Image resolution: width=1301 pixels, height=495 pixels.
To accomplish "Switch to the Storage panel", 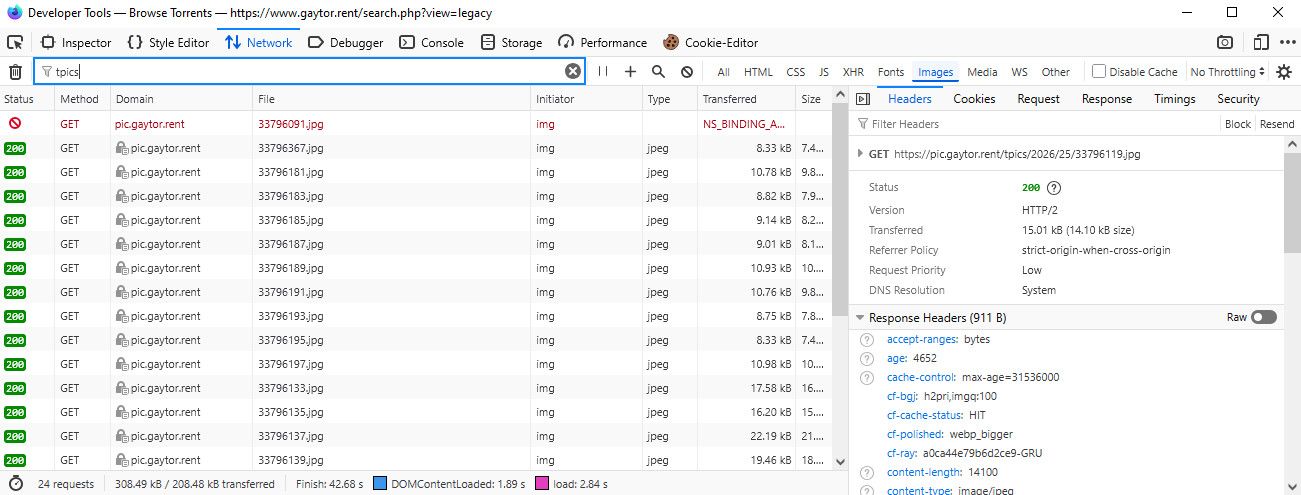I will click(x=511, y=43).
